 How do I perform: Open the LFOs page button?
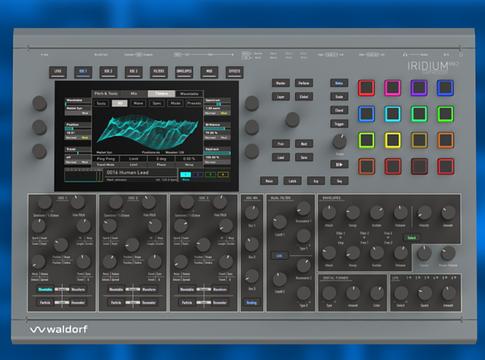point(58,72)
